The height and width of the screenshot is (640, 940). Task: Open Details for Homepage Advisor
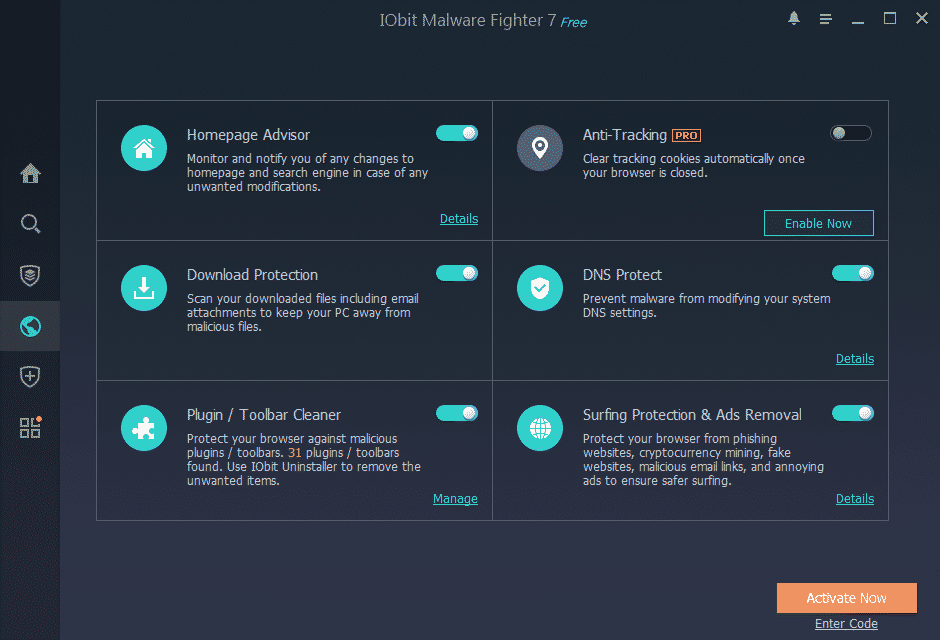point(459,219)
